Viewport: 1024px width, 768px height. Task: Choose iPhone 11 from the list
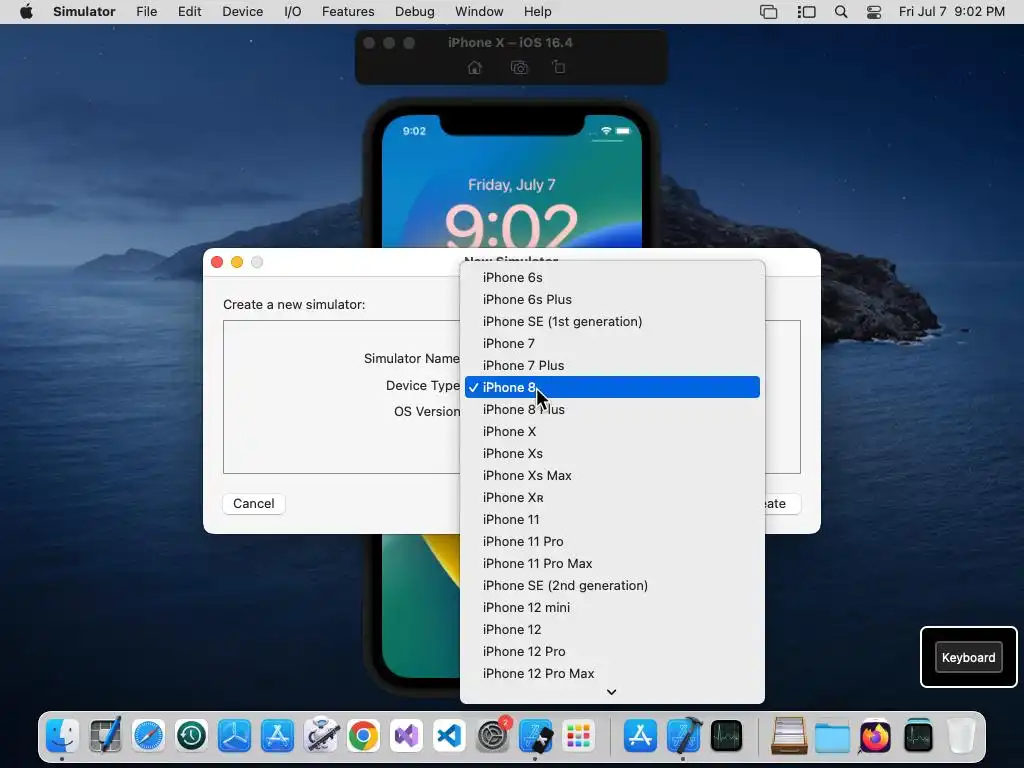click(612, 519)
